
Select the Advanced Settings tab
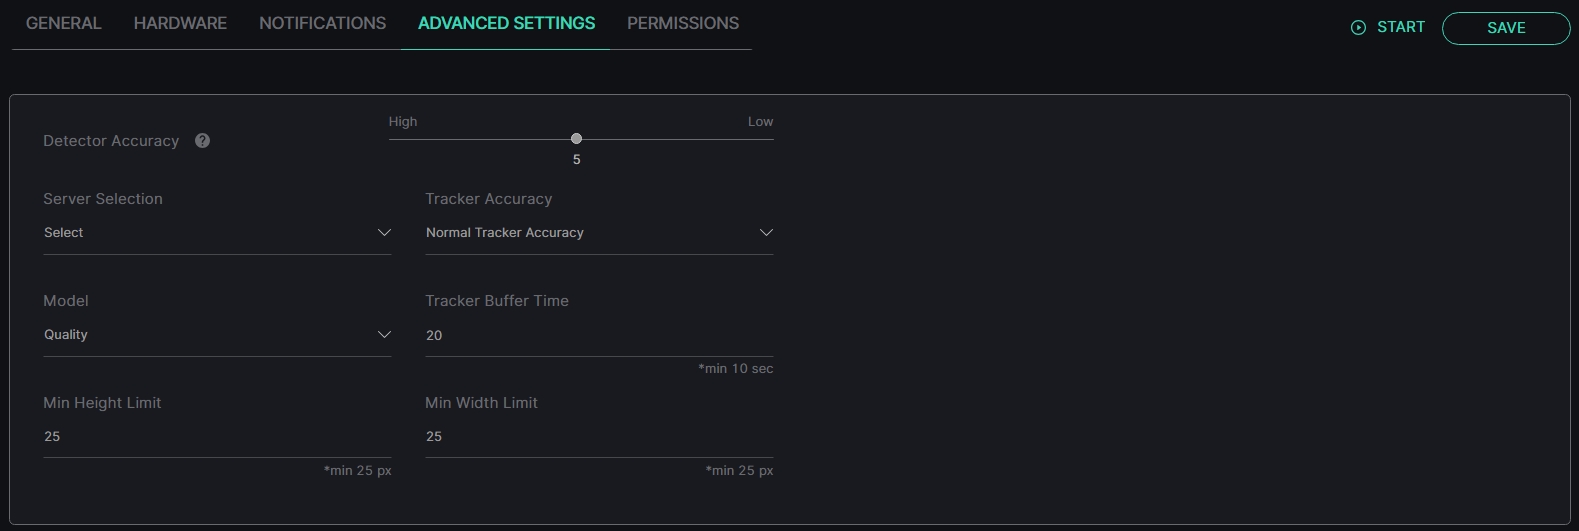coord(506,23)
